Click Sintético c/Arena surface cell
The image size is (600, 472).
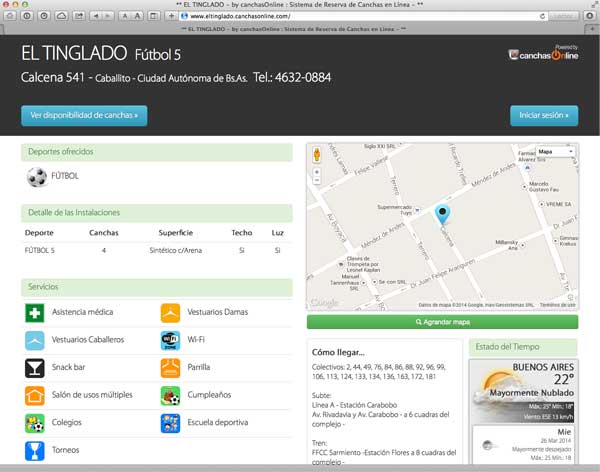(x=176, y=250)
